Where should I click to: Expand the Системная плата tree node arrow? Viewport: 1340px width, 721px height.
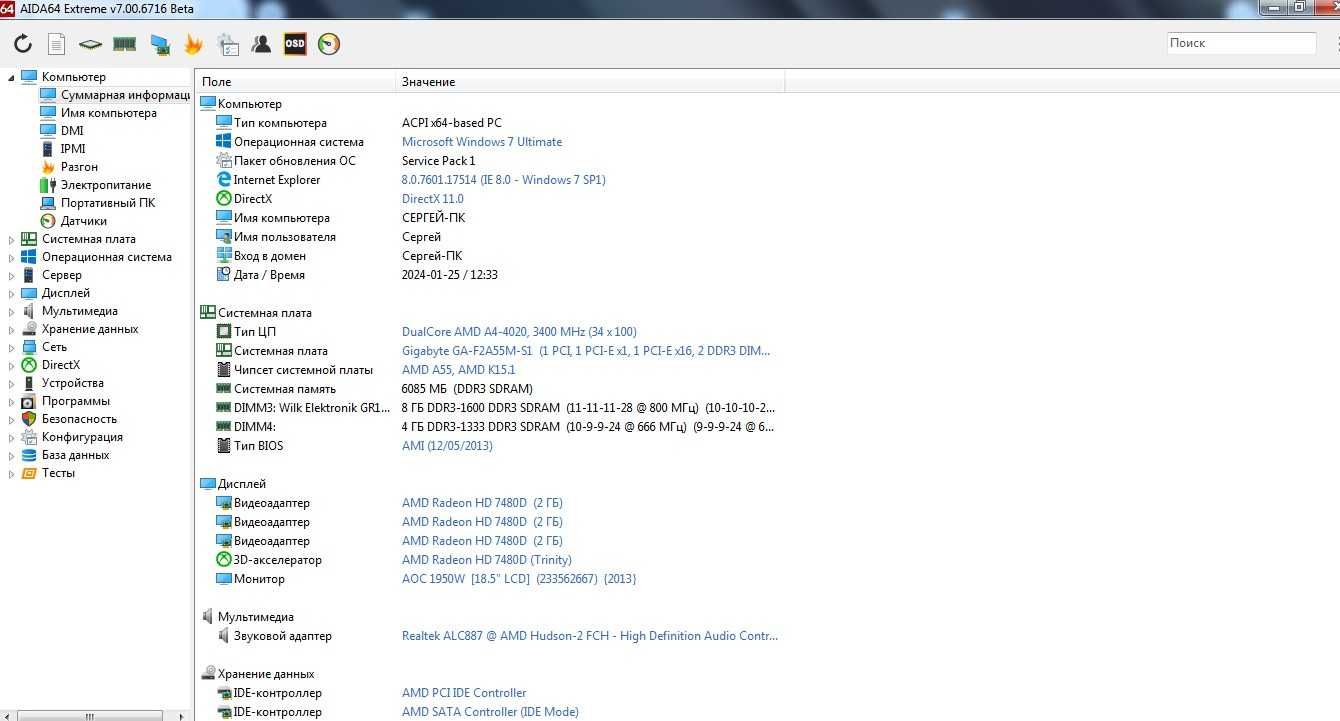point(12,240)
